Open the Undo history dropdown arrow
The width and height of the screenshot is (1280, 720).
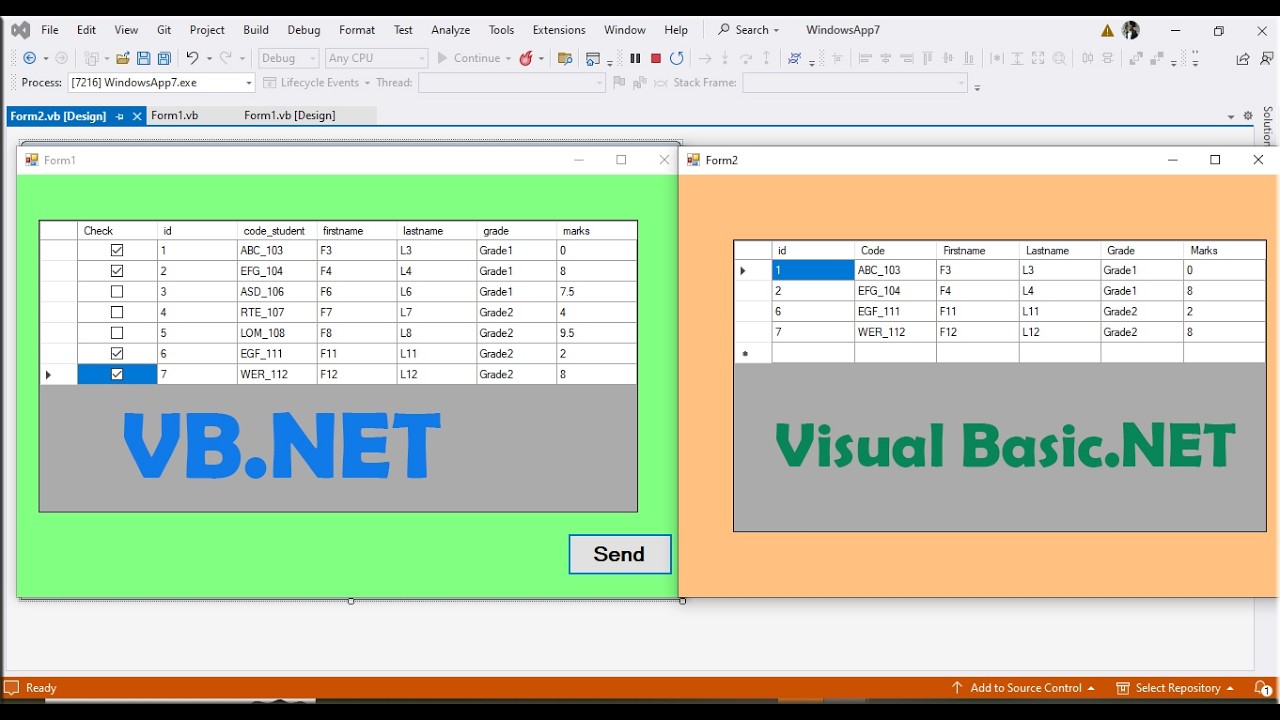pos(209,58)
